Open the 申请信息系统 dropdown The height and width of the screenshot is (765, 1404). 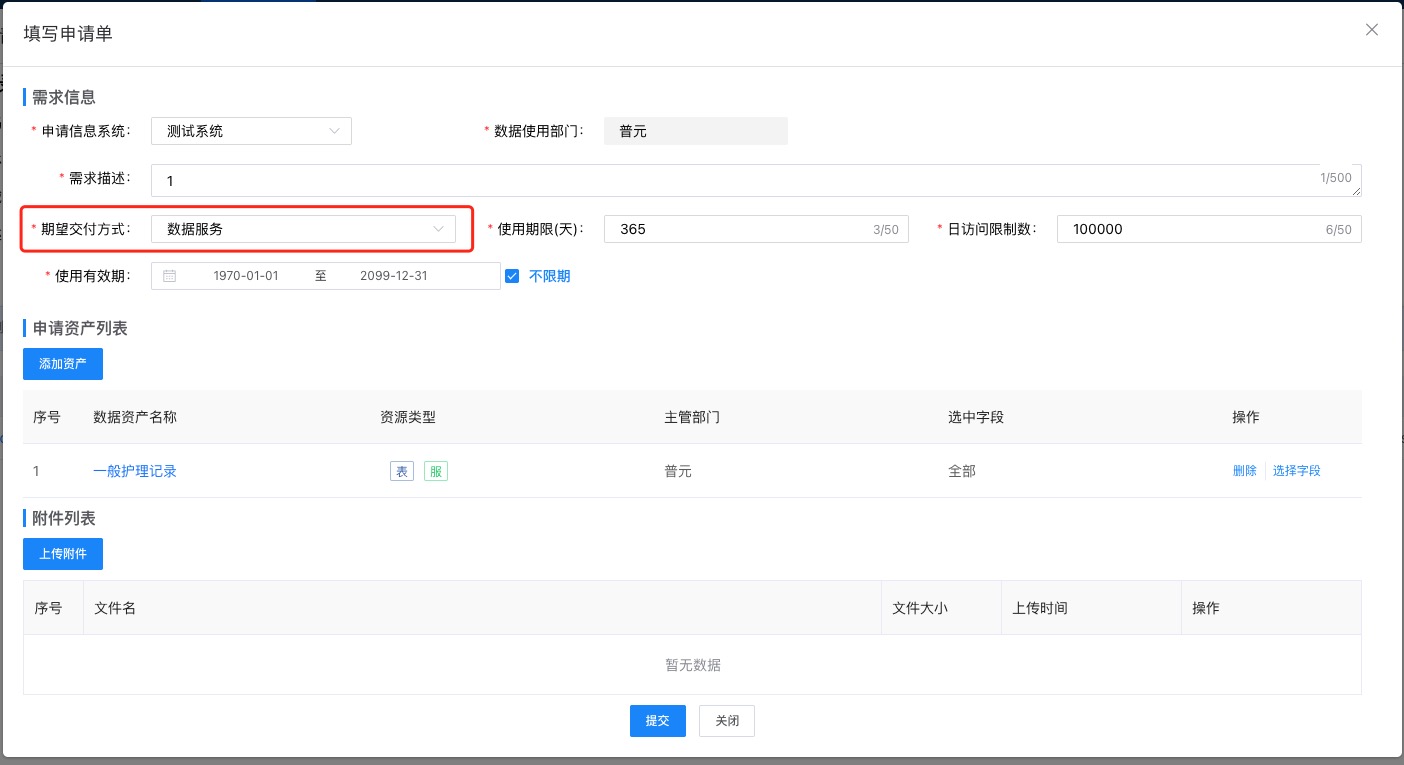251,131
